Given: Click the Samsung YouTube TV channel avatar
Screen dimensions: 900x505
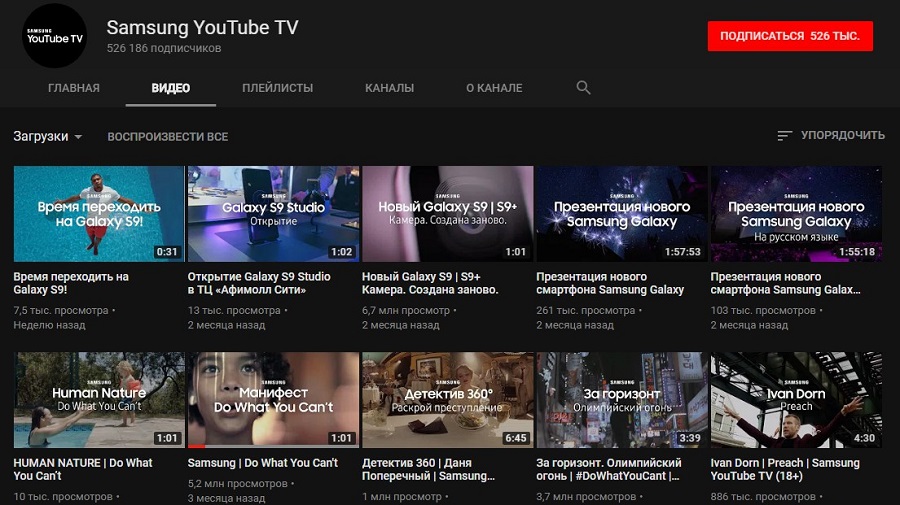Looking at the screenshot, I should pyautogui.click(x=55, y=36).
